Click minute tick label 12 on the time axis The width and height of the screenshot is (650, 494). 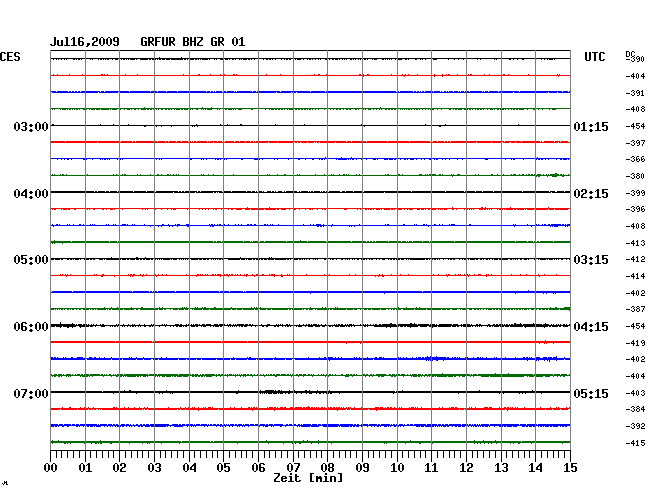466,468
